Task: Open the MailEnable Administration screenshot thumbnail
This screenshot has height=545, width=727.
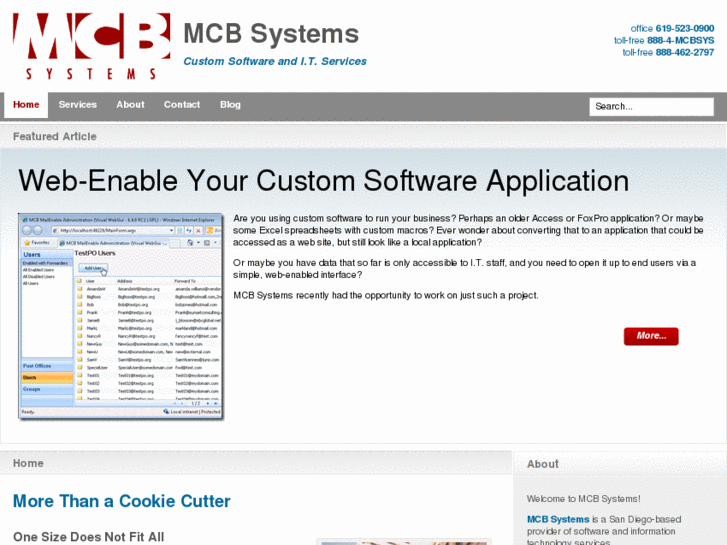Action: 121,316
